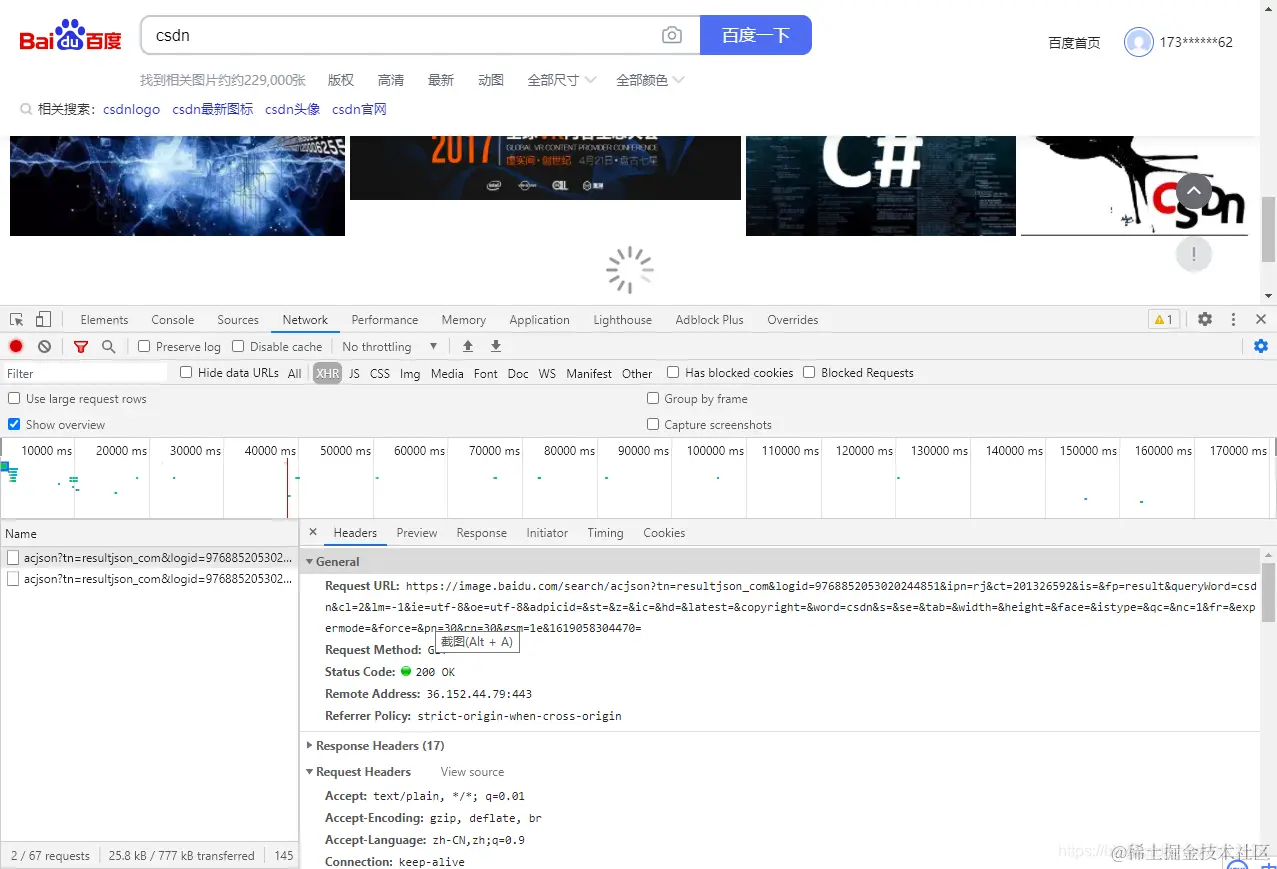Filter requests by JS type
Screen dimensions: 1277x869
354,373
